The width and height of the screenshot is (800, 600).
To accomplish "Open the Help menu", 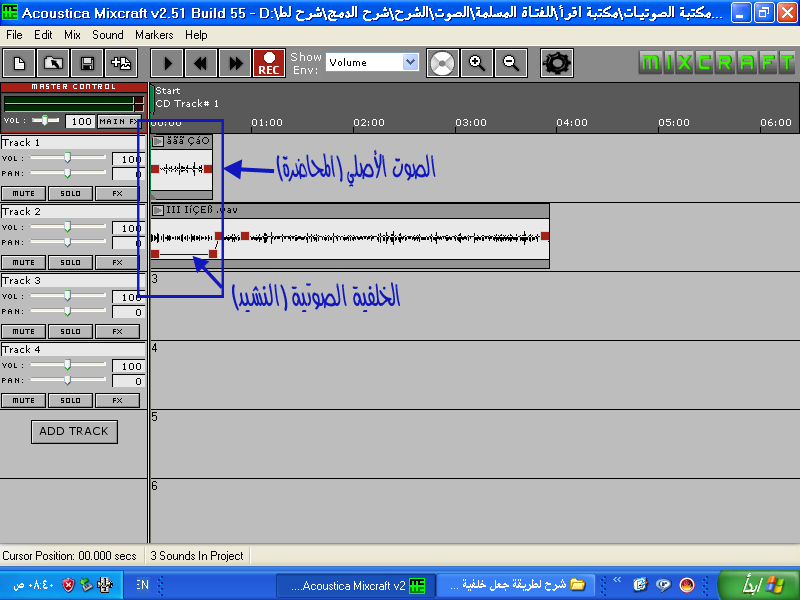I will click(196, 35).
